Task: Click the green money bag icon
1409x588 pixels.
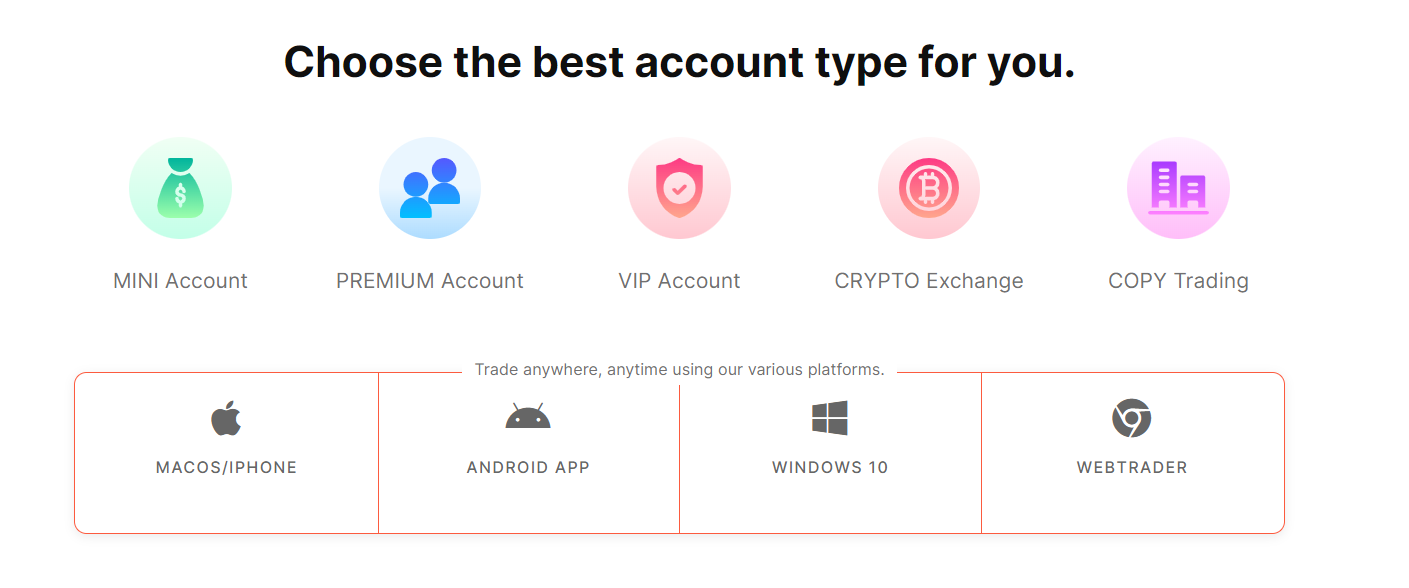Action: pos(180,188)
